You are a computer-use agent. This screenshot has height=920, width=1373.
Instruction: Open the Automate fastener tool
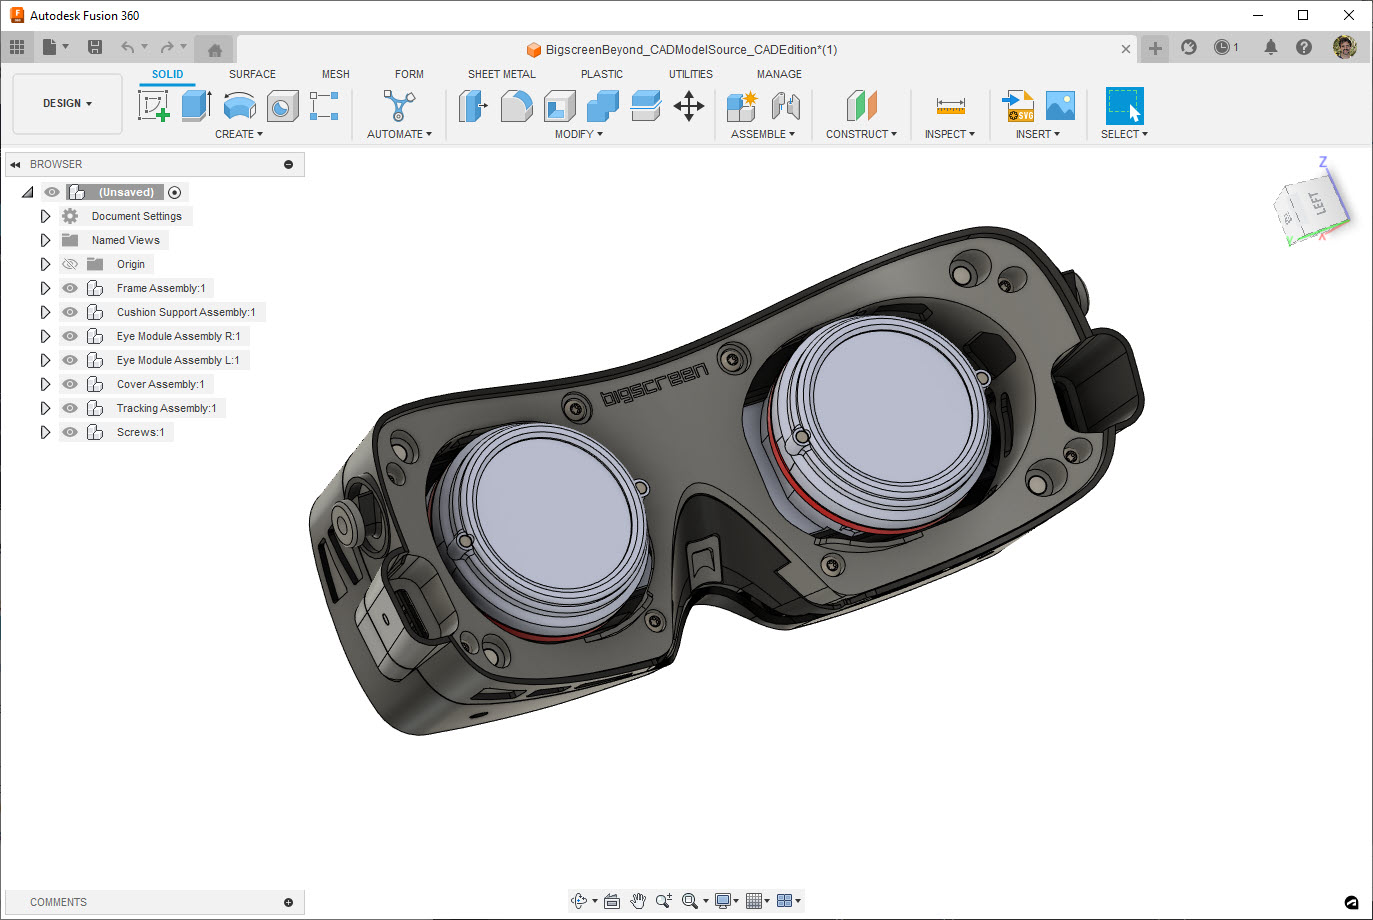(399, 106)
